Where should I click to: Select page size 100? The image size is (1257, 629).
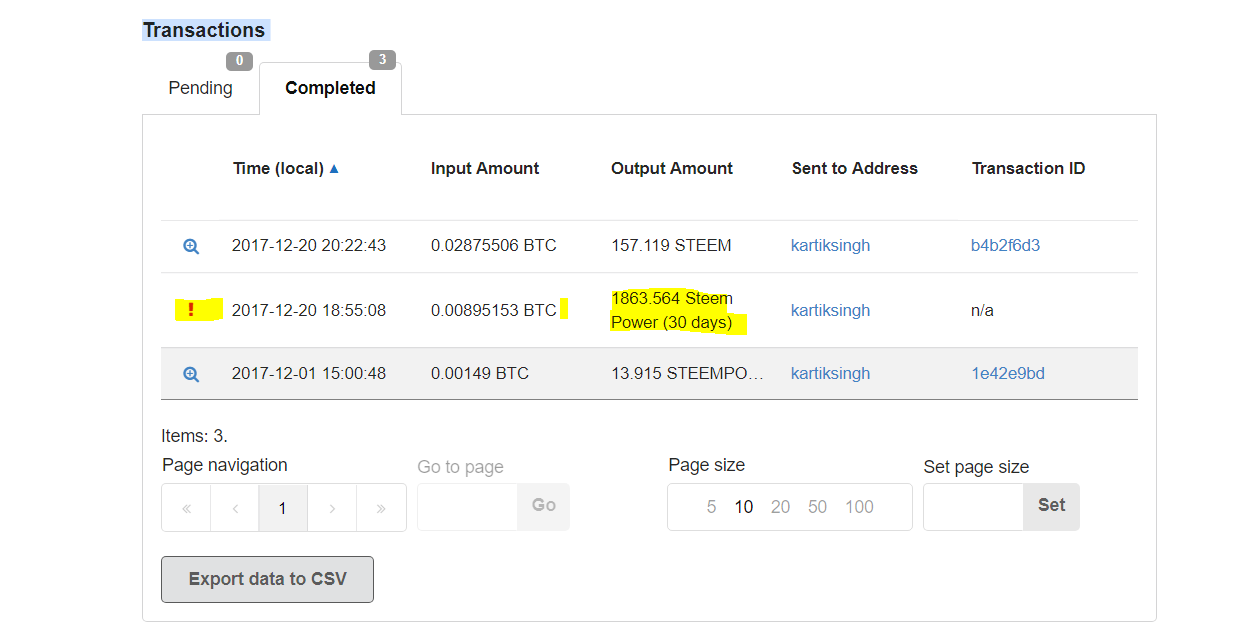(x=859, y=507)
